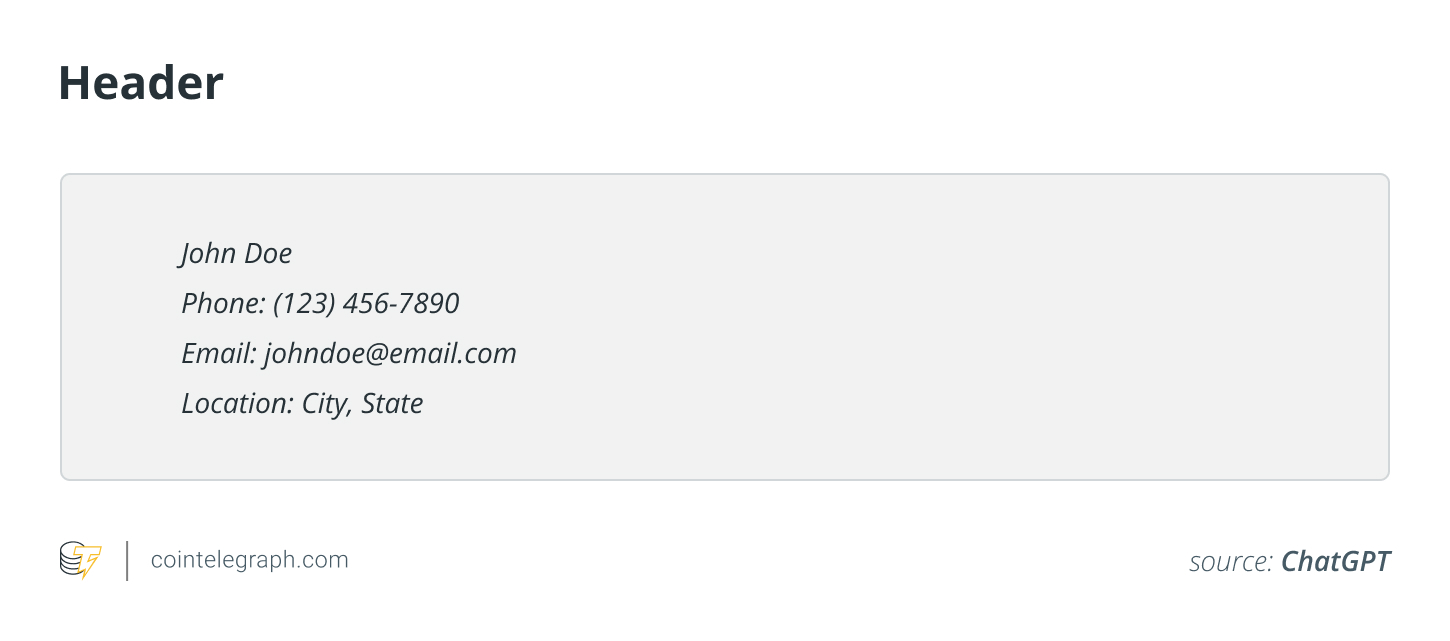Click the lightning bolt in the logo

(x=90, y=562)
